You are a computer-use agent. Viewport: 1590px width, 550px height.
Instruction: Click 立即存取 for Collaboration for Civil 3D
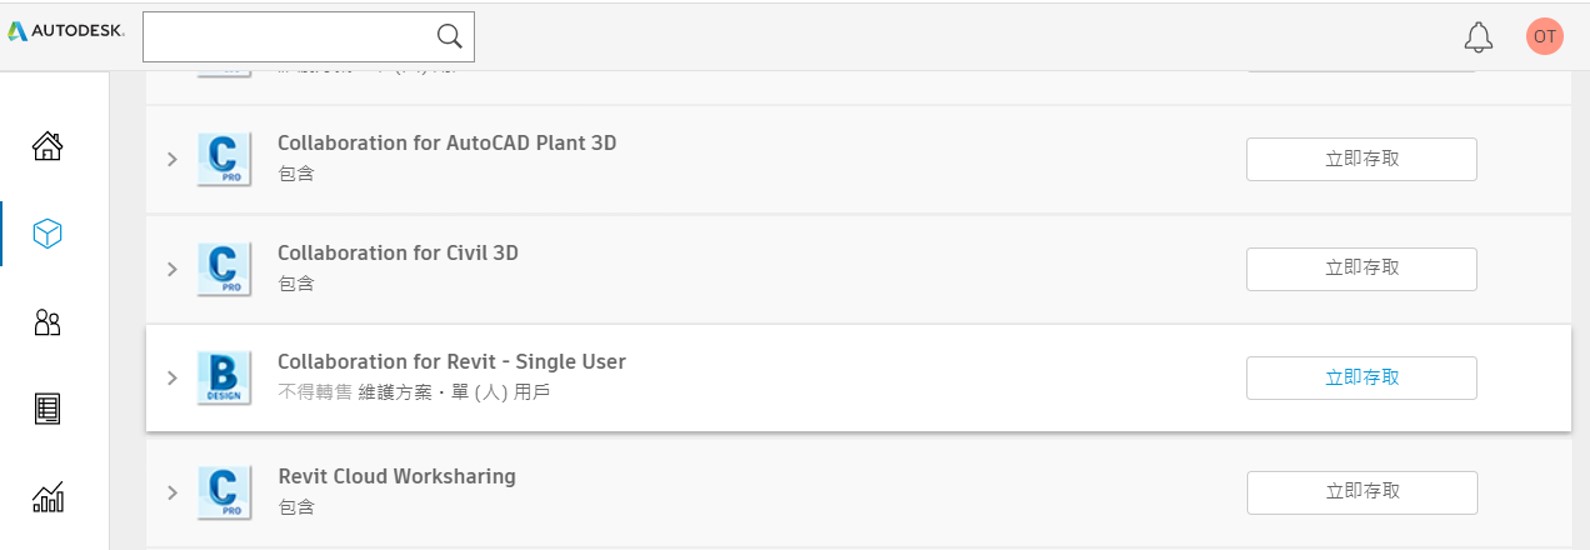click(x=1361, y=269)
